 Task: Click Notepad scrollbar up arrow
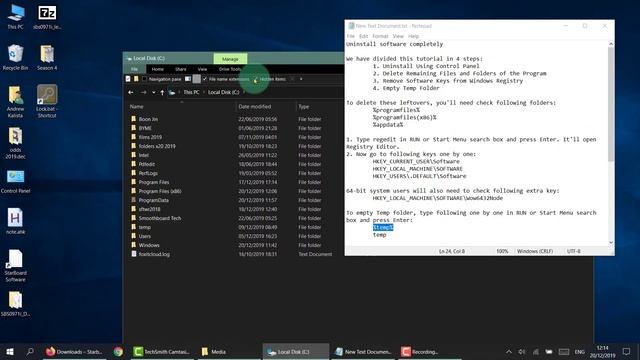(x=611, y=44)
